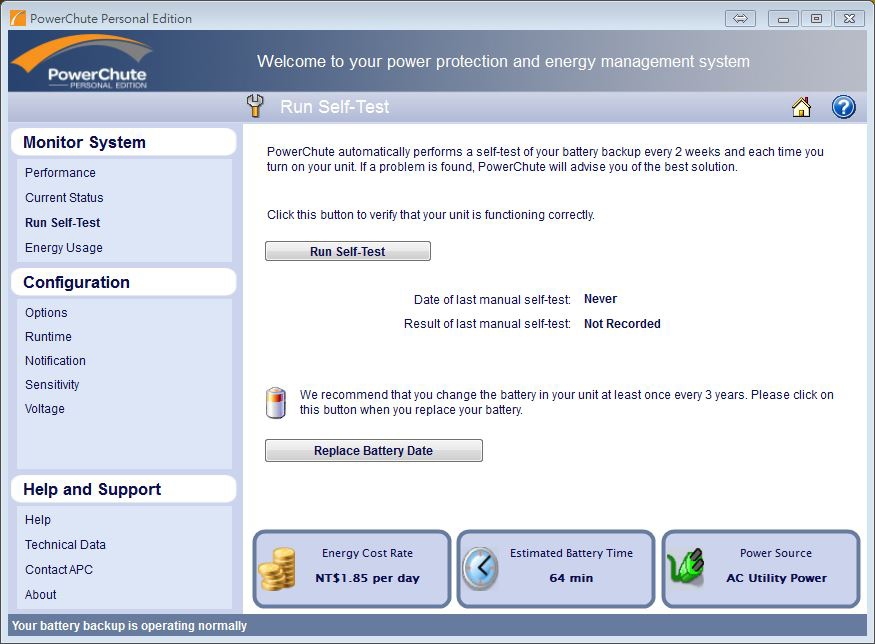Open Technical Data page
This screenshot has height=644, width=875.
(65, 545)
